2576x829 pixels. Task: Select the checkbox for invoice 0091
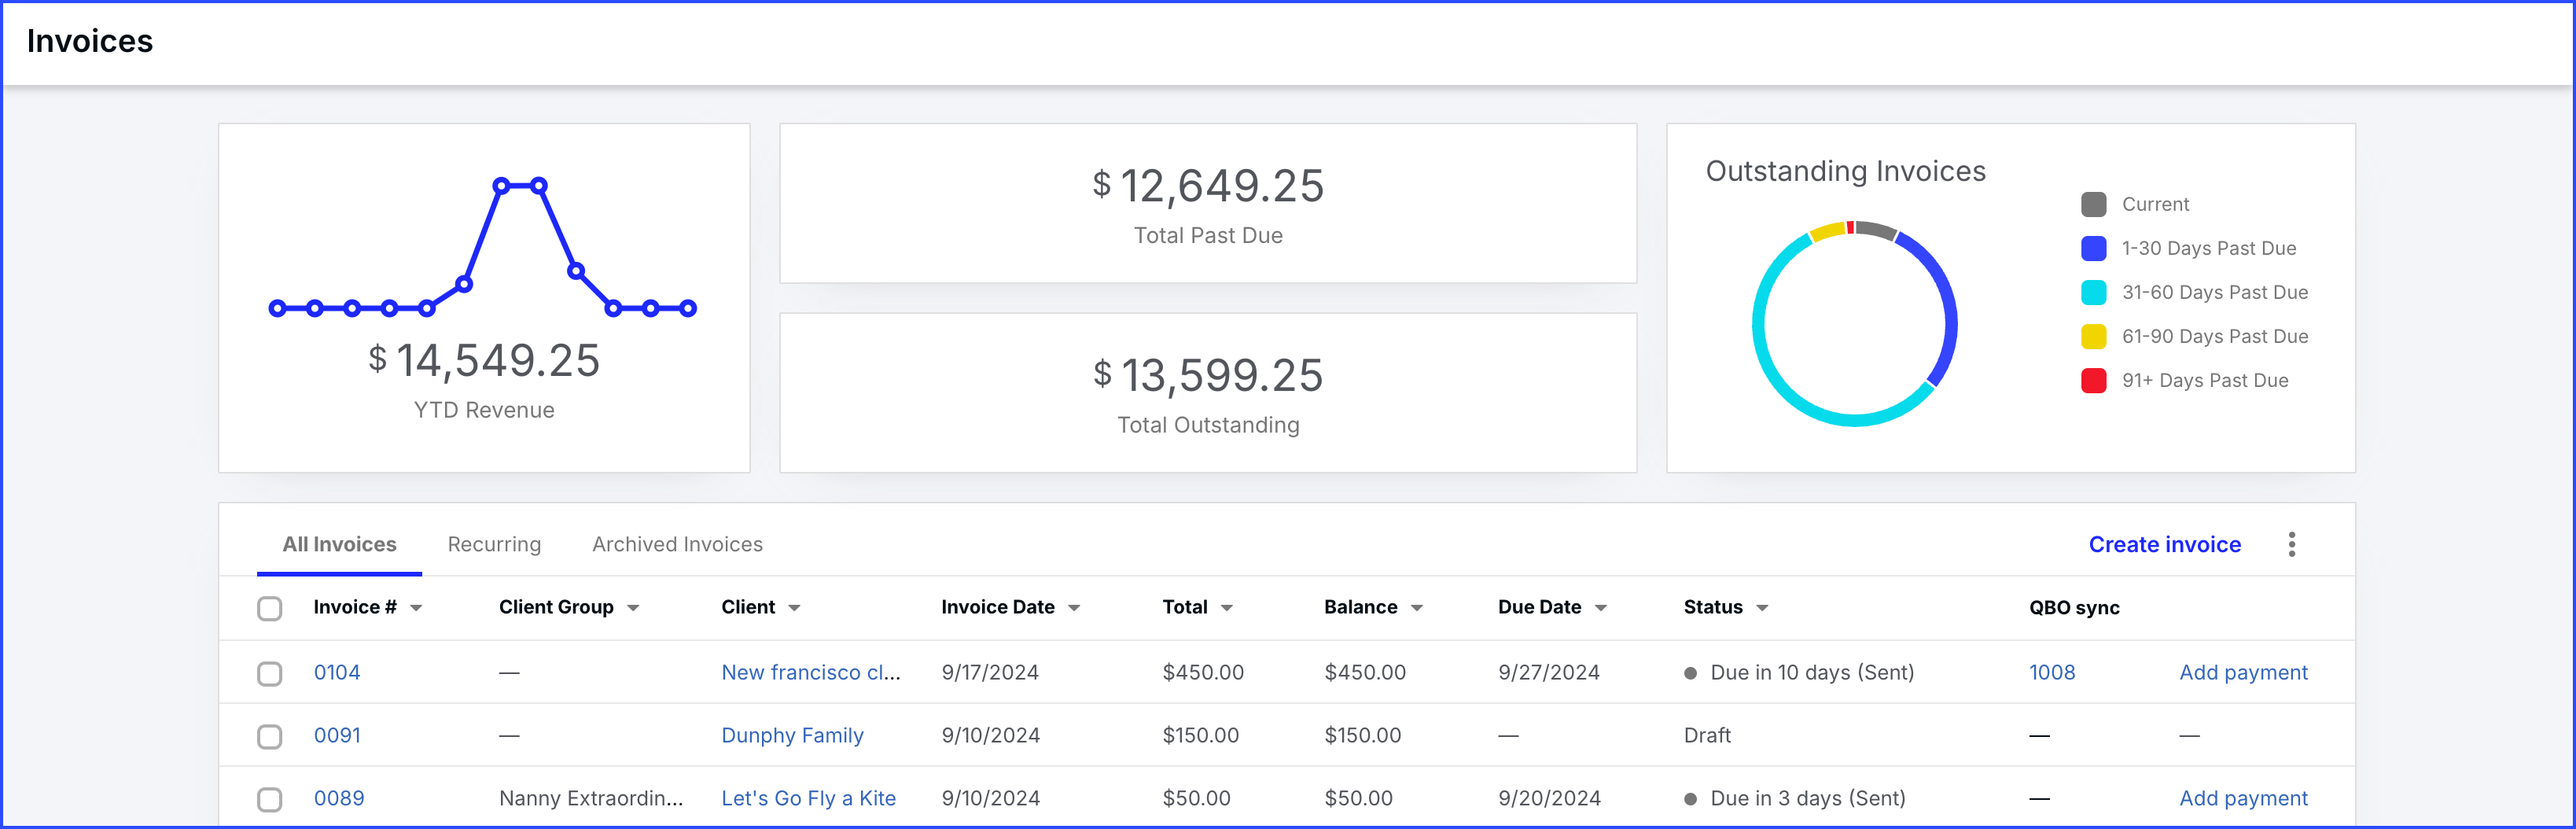[x=269, y=736]
